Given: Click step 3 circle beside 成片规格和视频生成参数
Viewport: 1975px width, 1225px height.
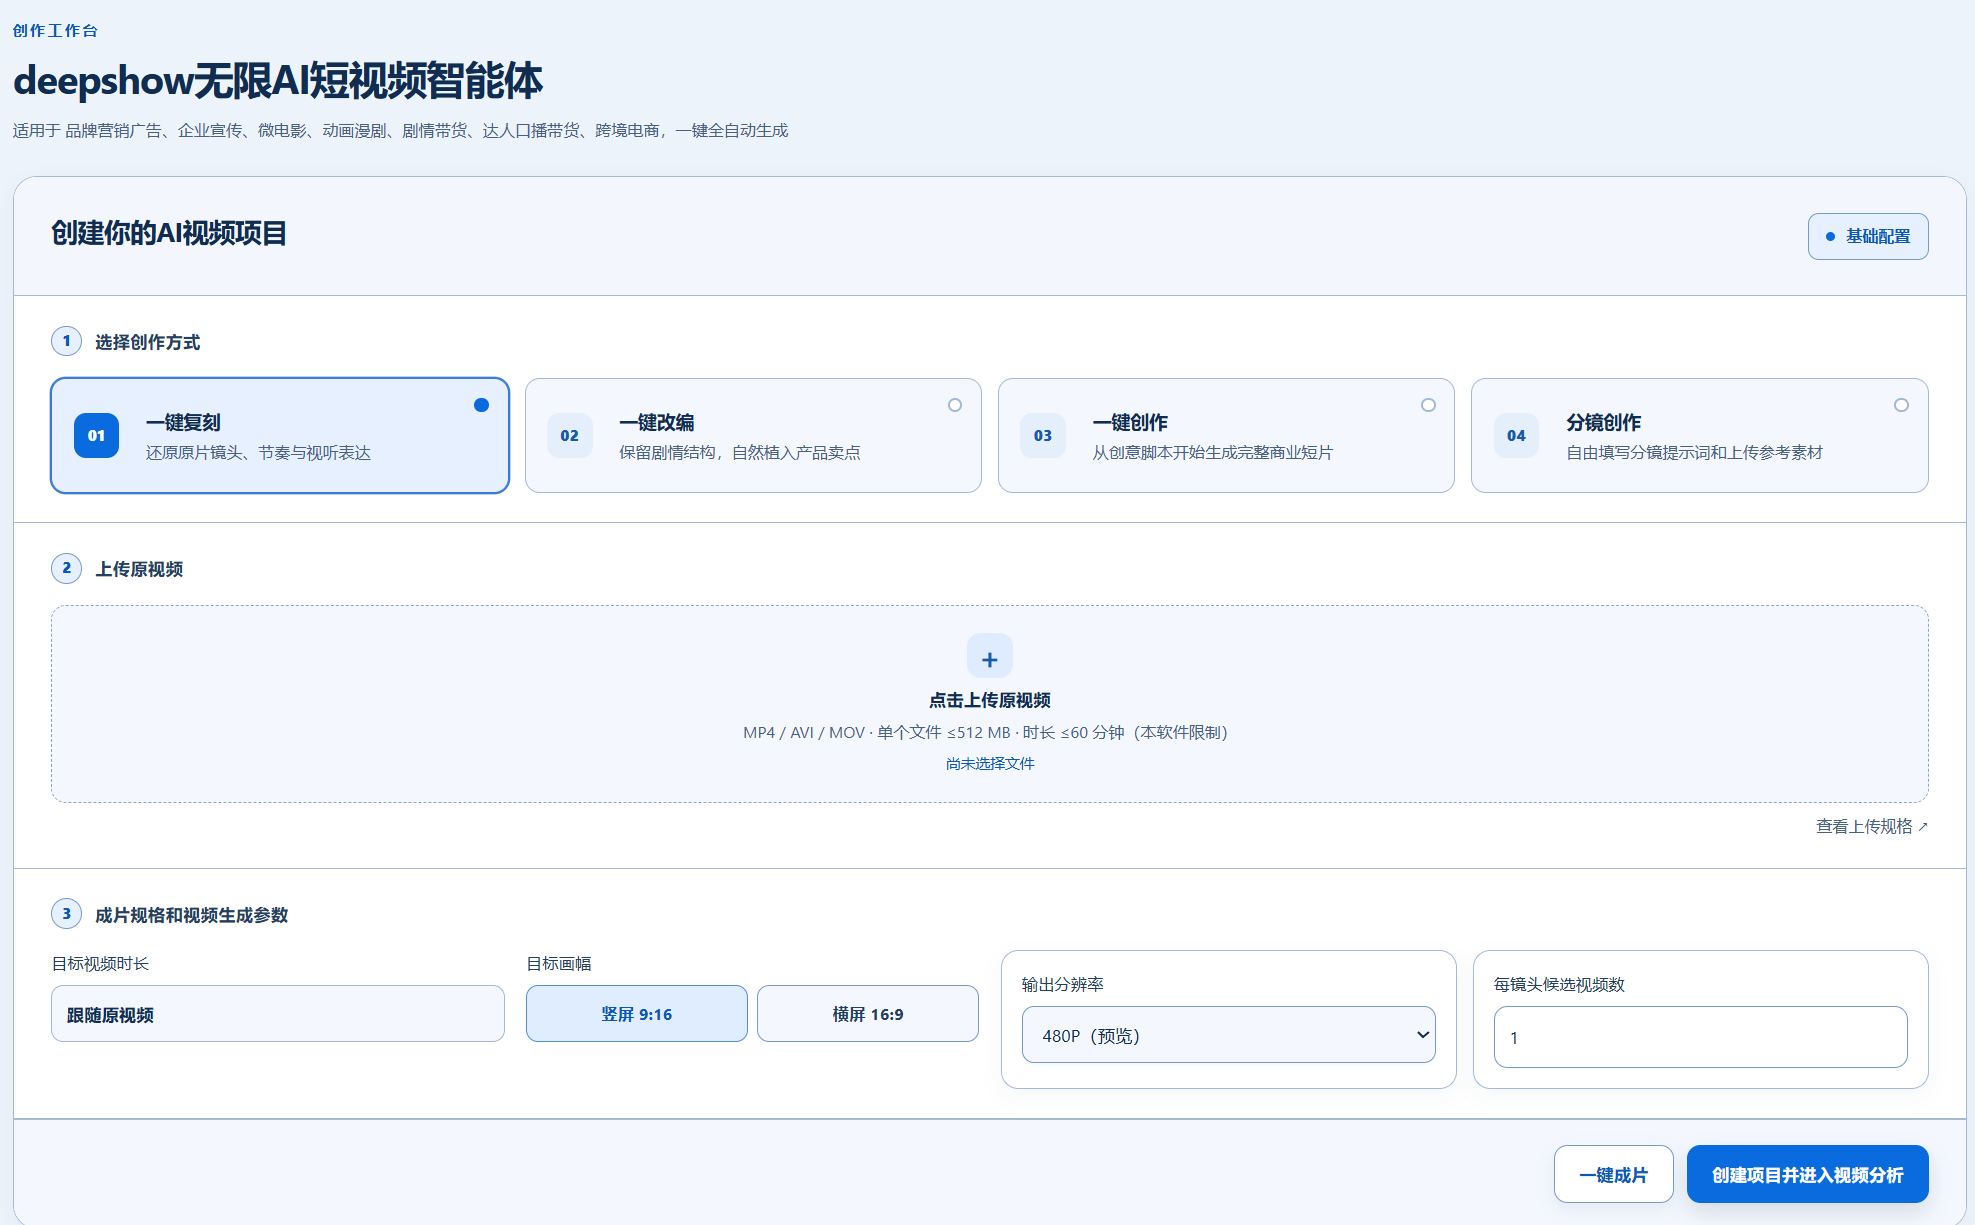Looking at the screenshot, I should point(66,914).
